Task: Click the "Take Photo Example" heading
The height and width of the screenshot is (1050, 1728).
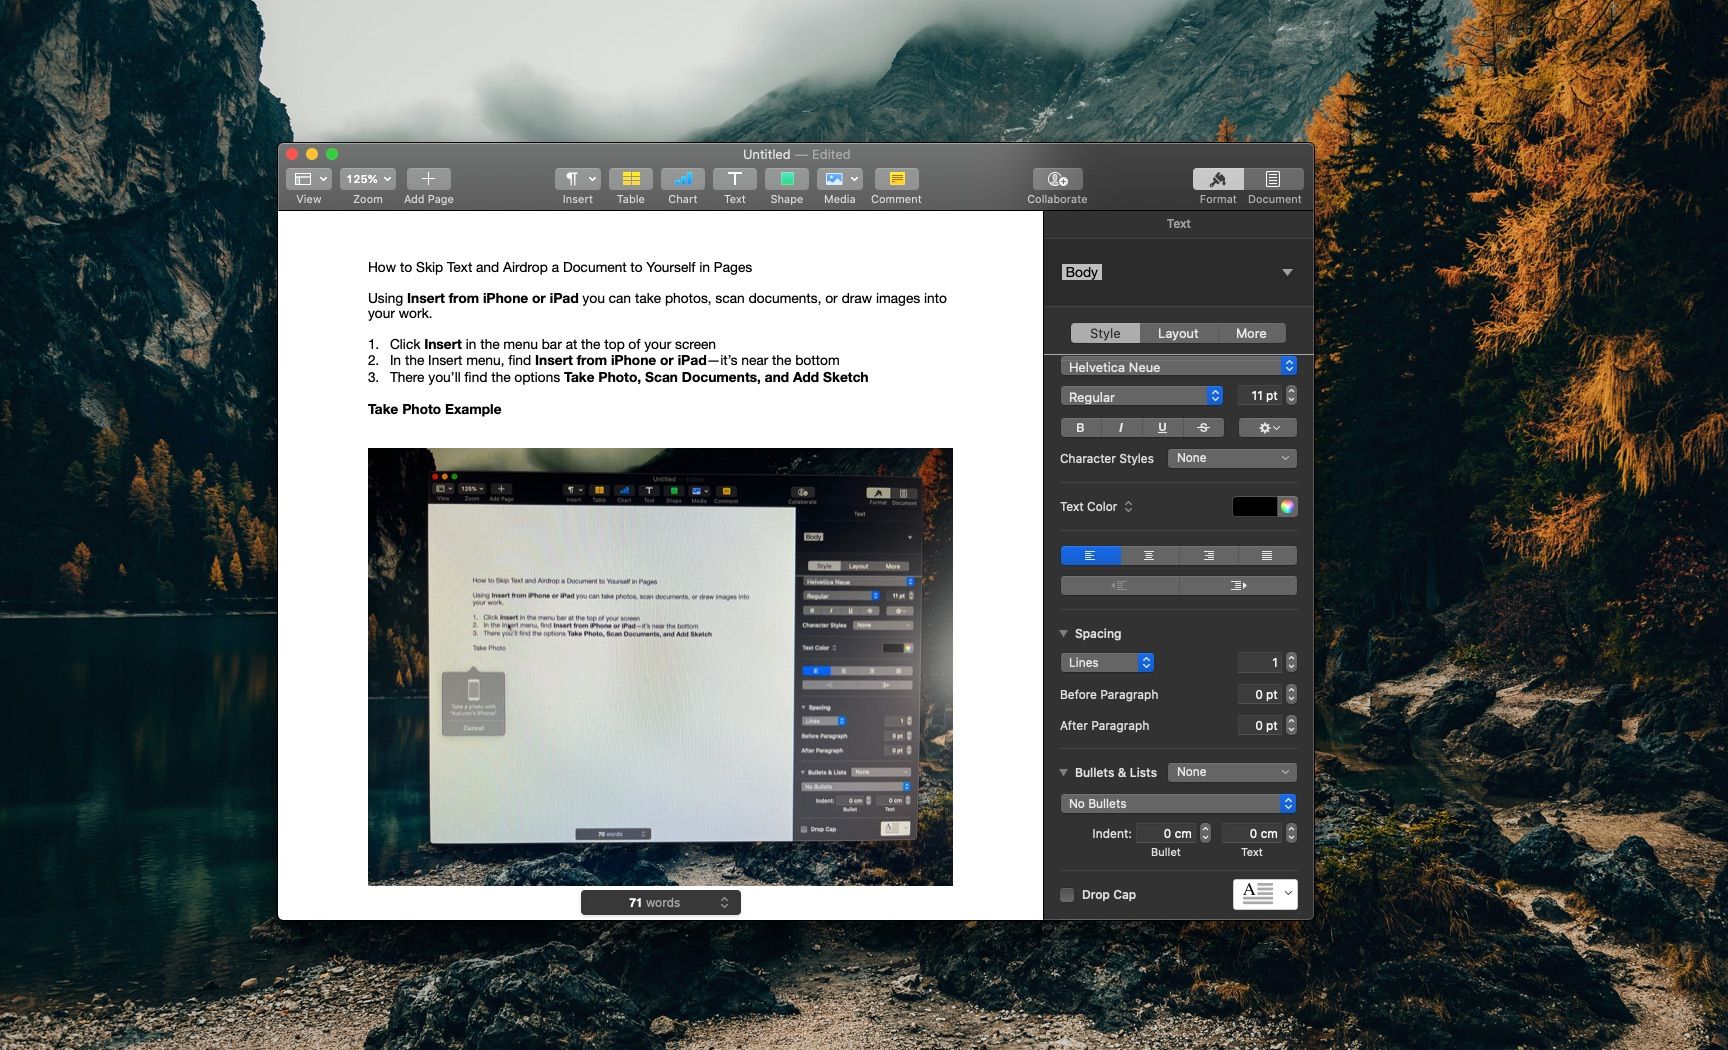Action: pyautogui.click(x=434, y=409)
